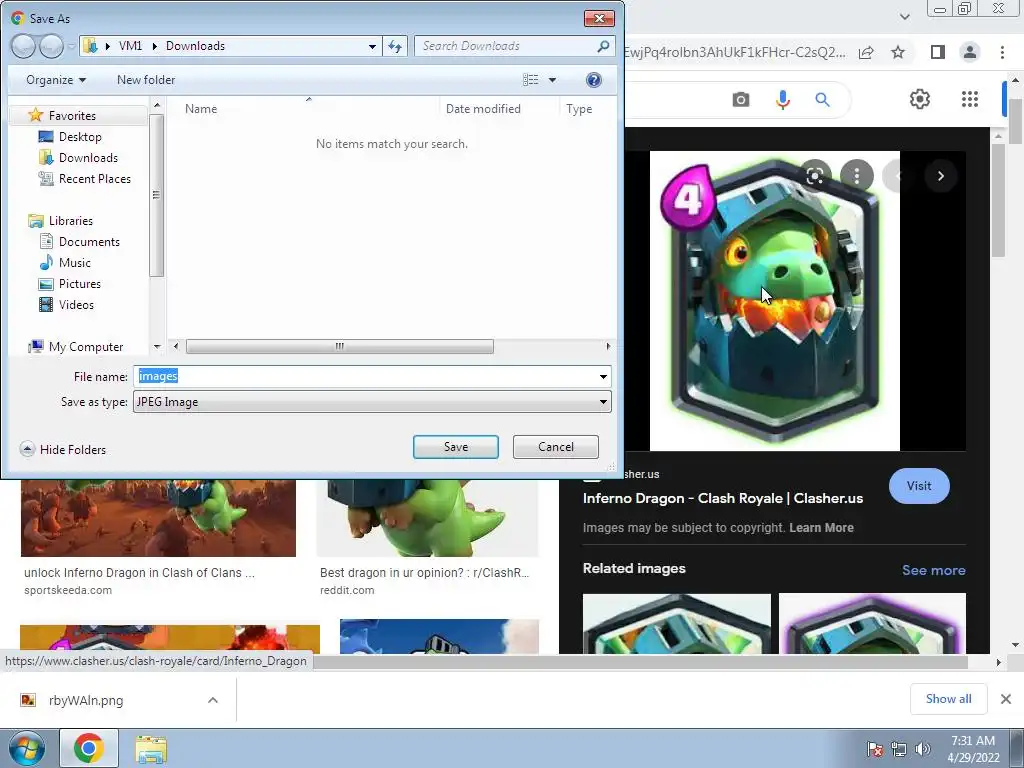Viewport: 1024px width, 768px height.
Task: Open the Music library
Action: click(x=74, y=263)
